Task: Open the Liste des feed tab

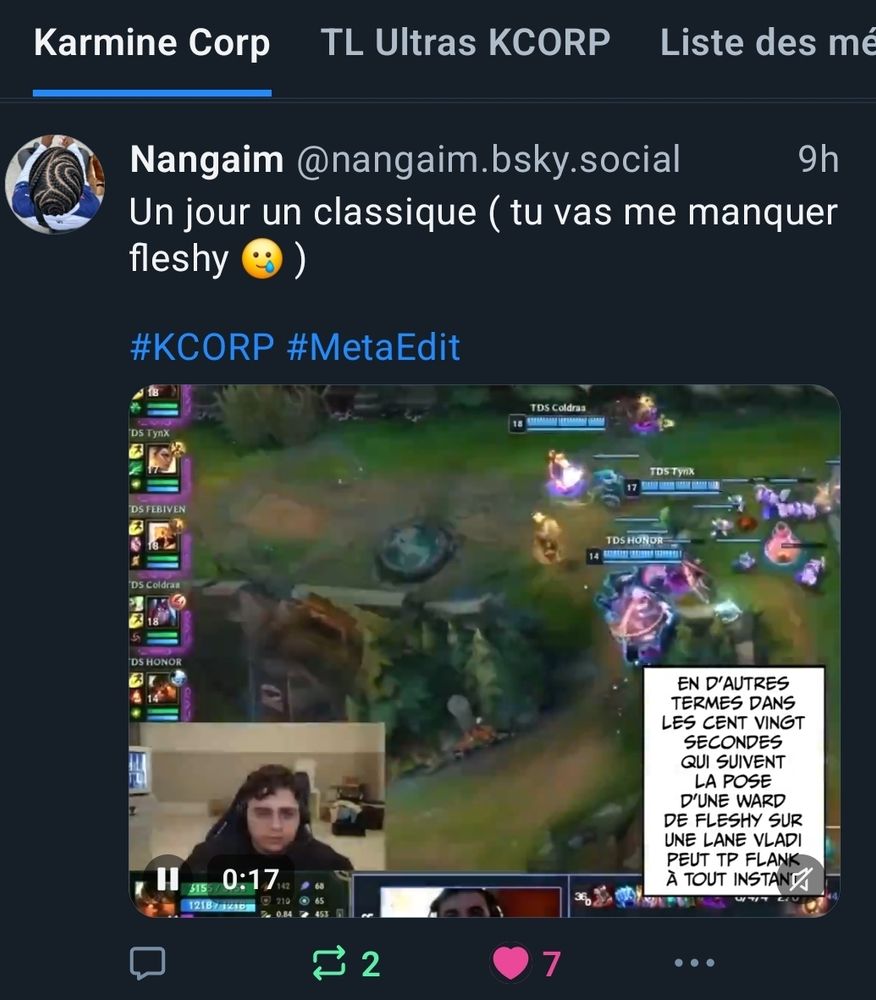Action: point(768,43)
